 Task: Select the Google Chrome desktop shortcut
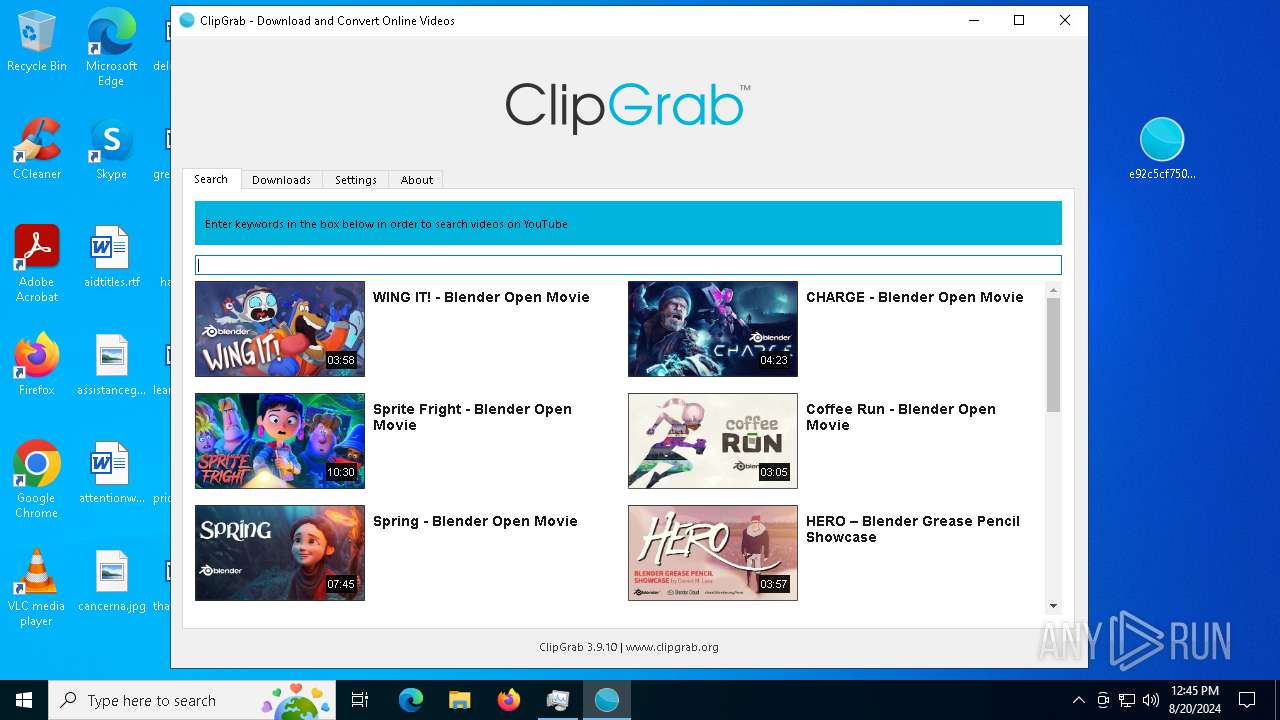coord(37,480)
